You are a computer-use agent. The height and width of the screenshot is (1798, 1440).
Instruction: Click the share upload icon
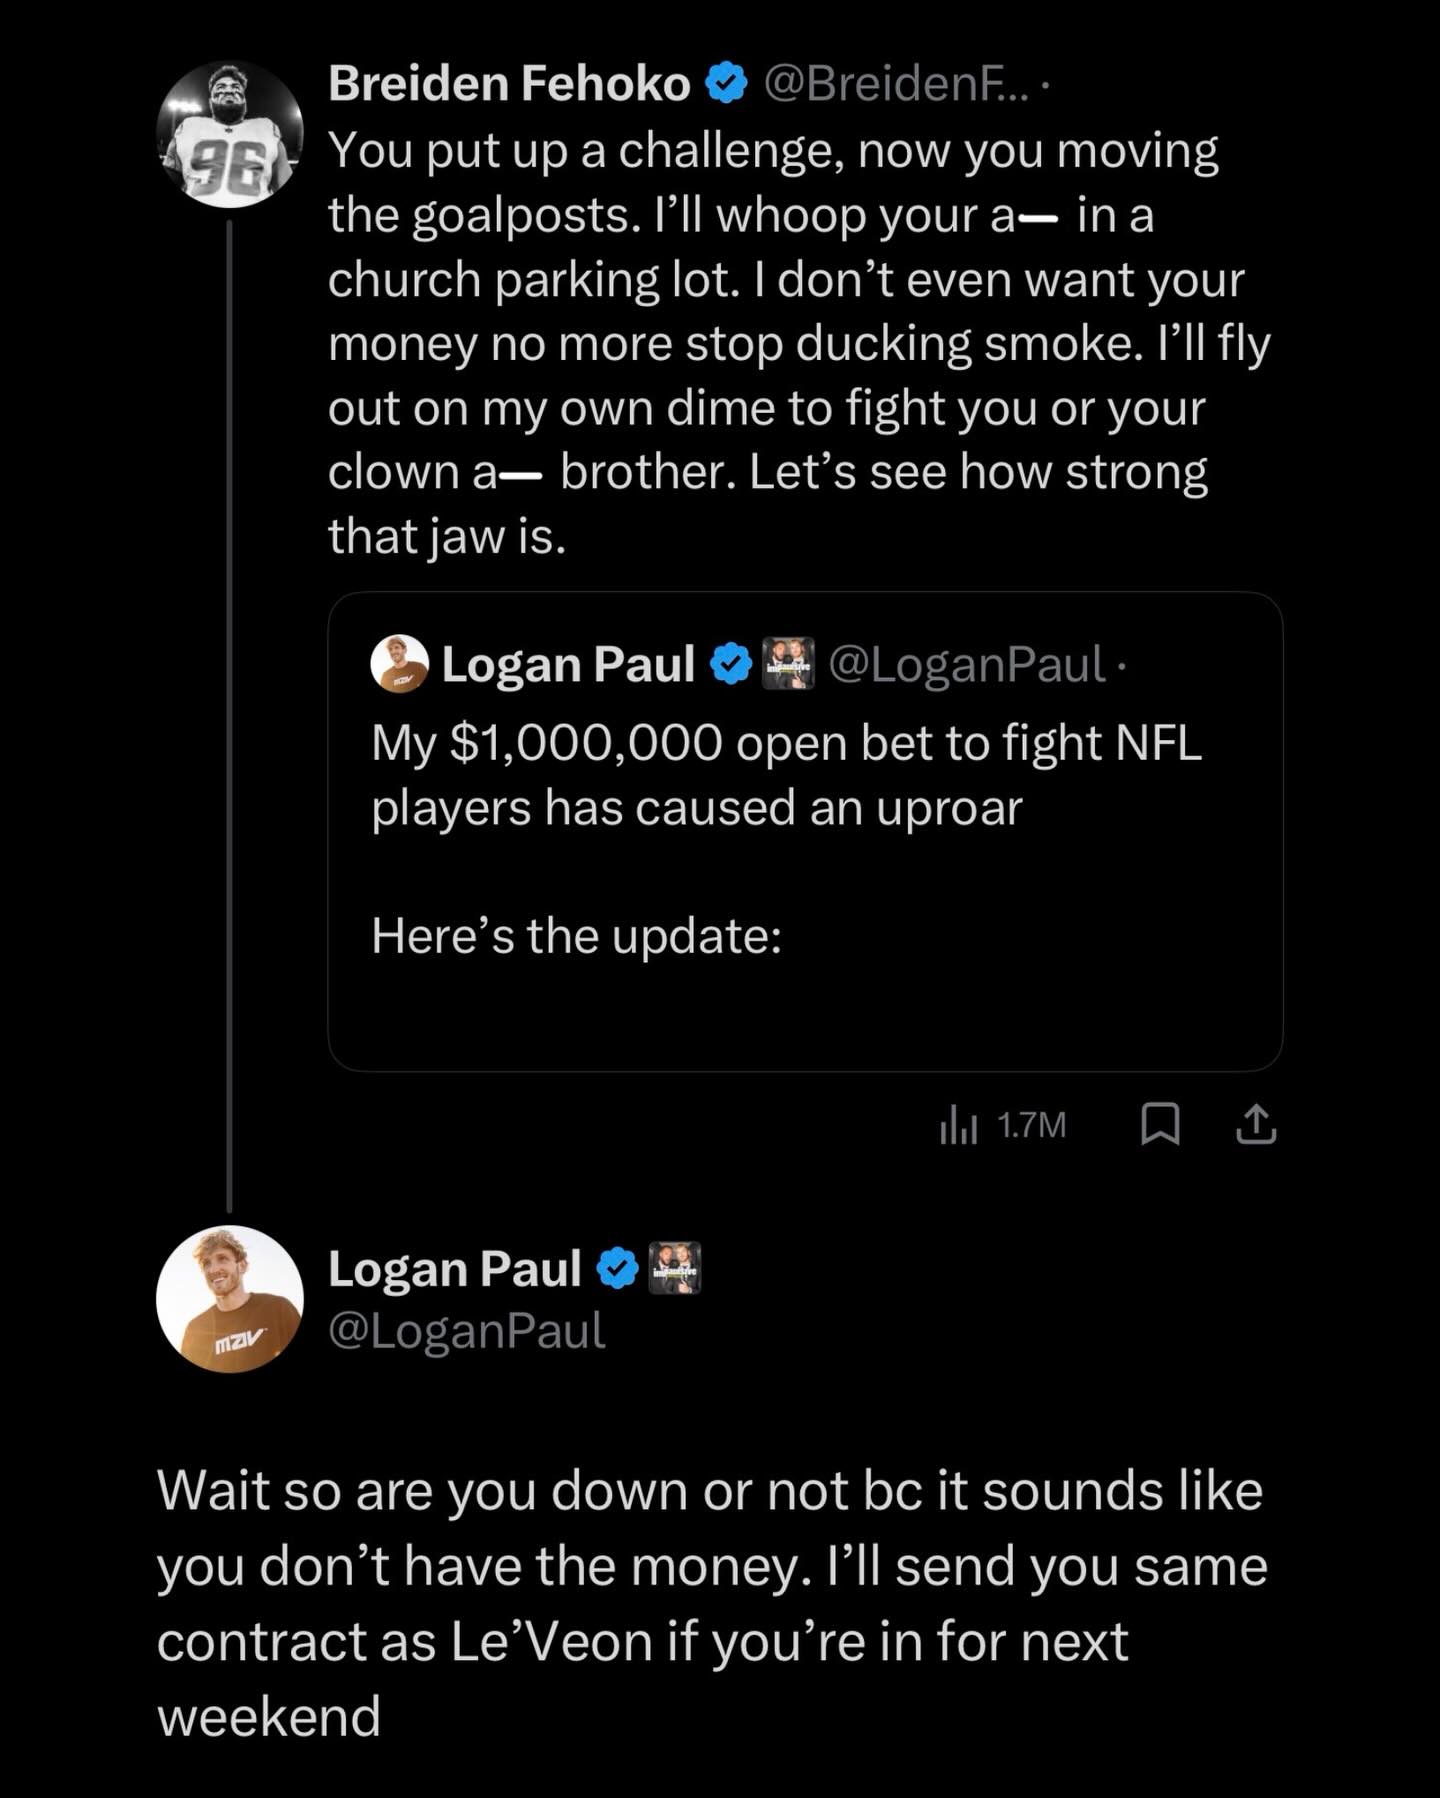tap(1256, 1124)
